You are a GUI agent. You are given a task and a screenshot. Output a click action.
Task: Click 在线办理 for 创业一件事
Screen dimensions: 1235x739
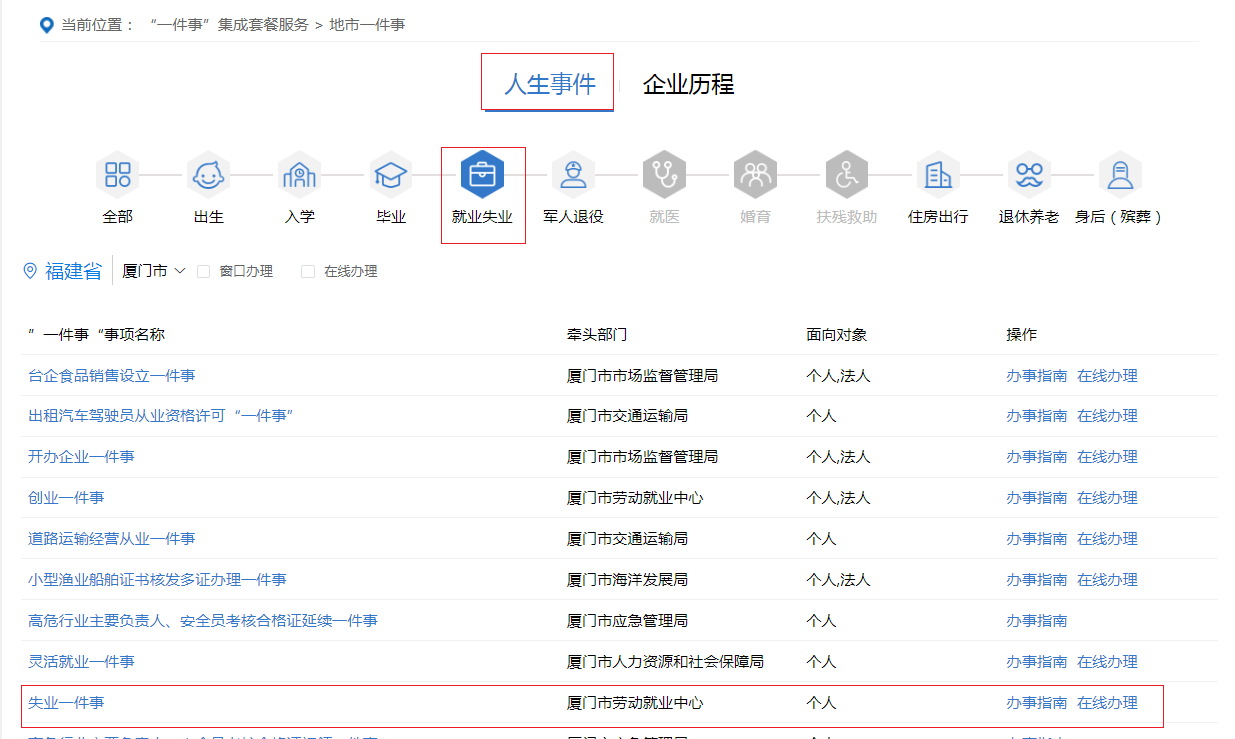click(1107, 498)
